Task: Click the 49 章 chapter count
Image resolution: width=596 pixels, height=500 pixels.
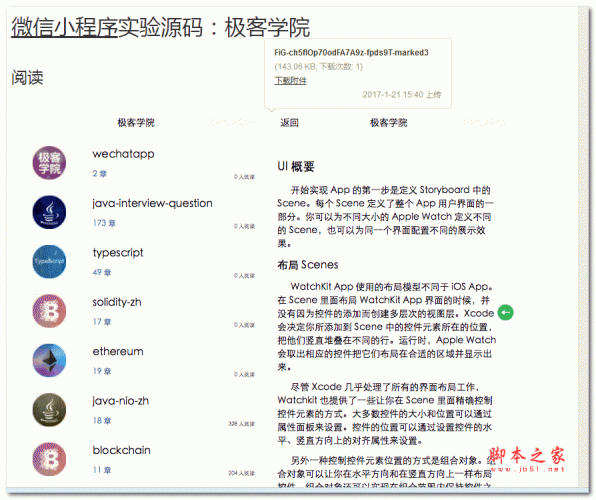Action: [x=102, y=273]
